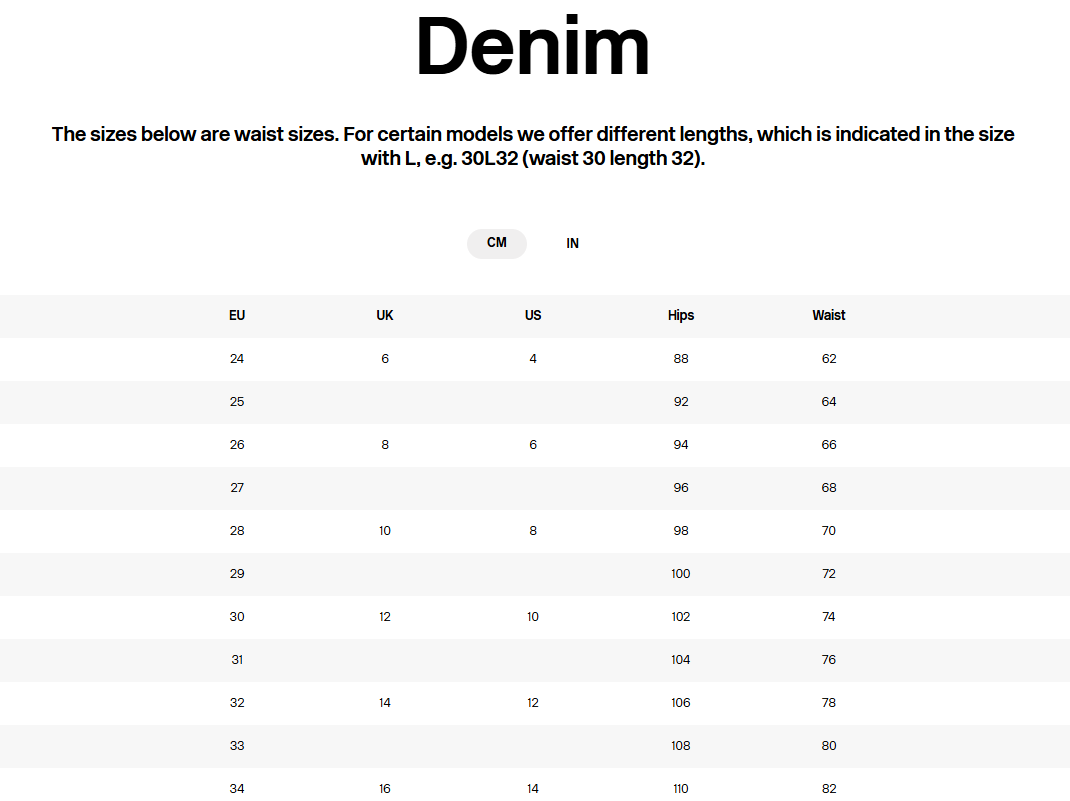Select US size 4 cell

(533, 358)
